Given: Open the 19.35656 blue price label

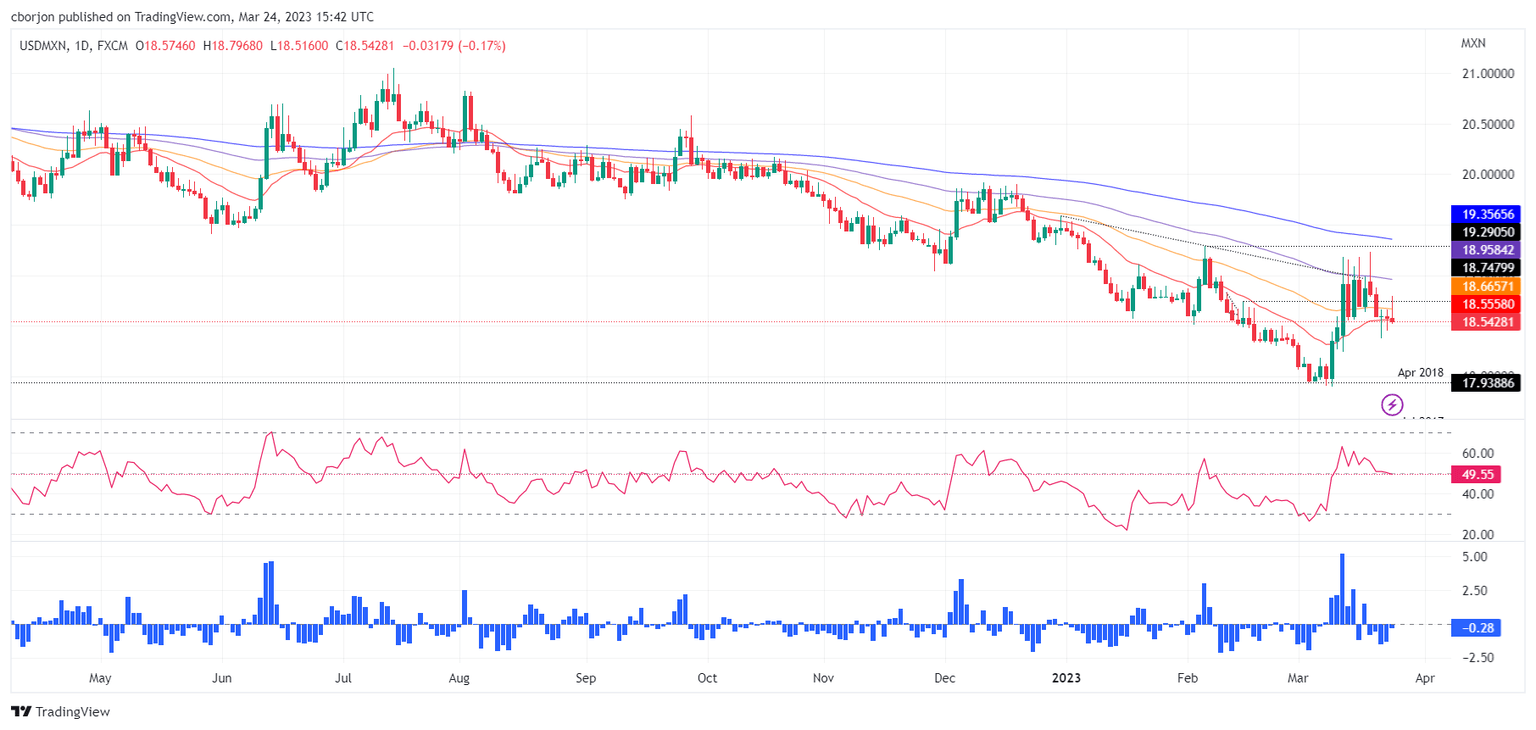Looking at the screenshot, I should 1486,213.
